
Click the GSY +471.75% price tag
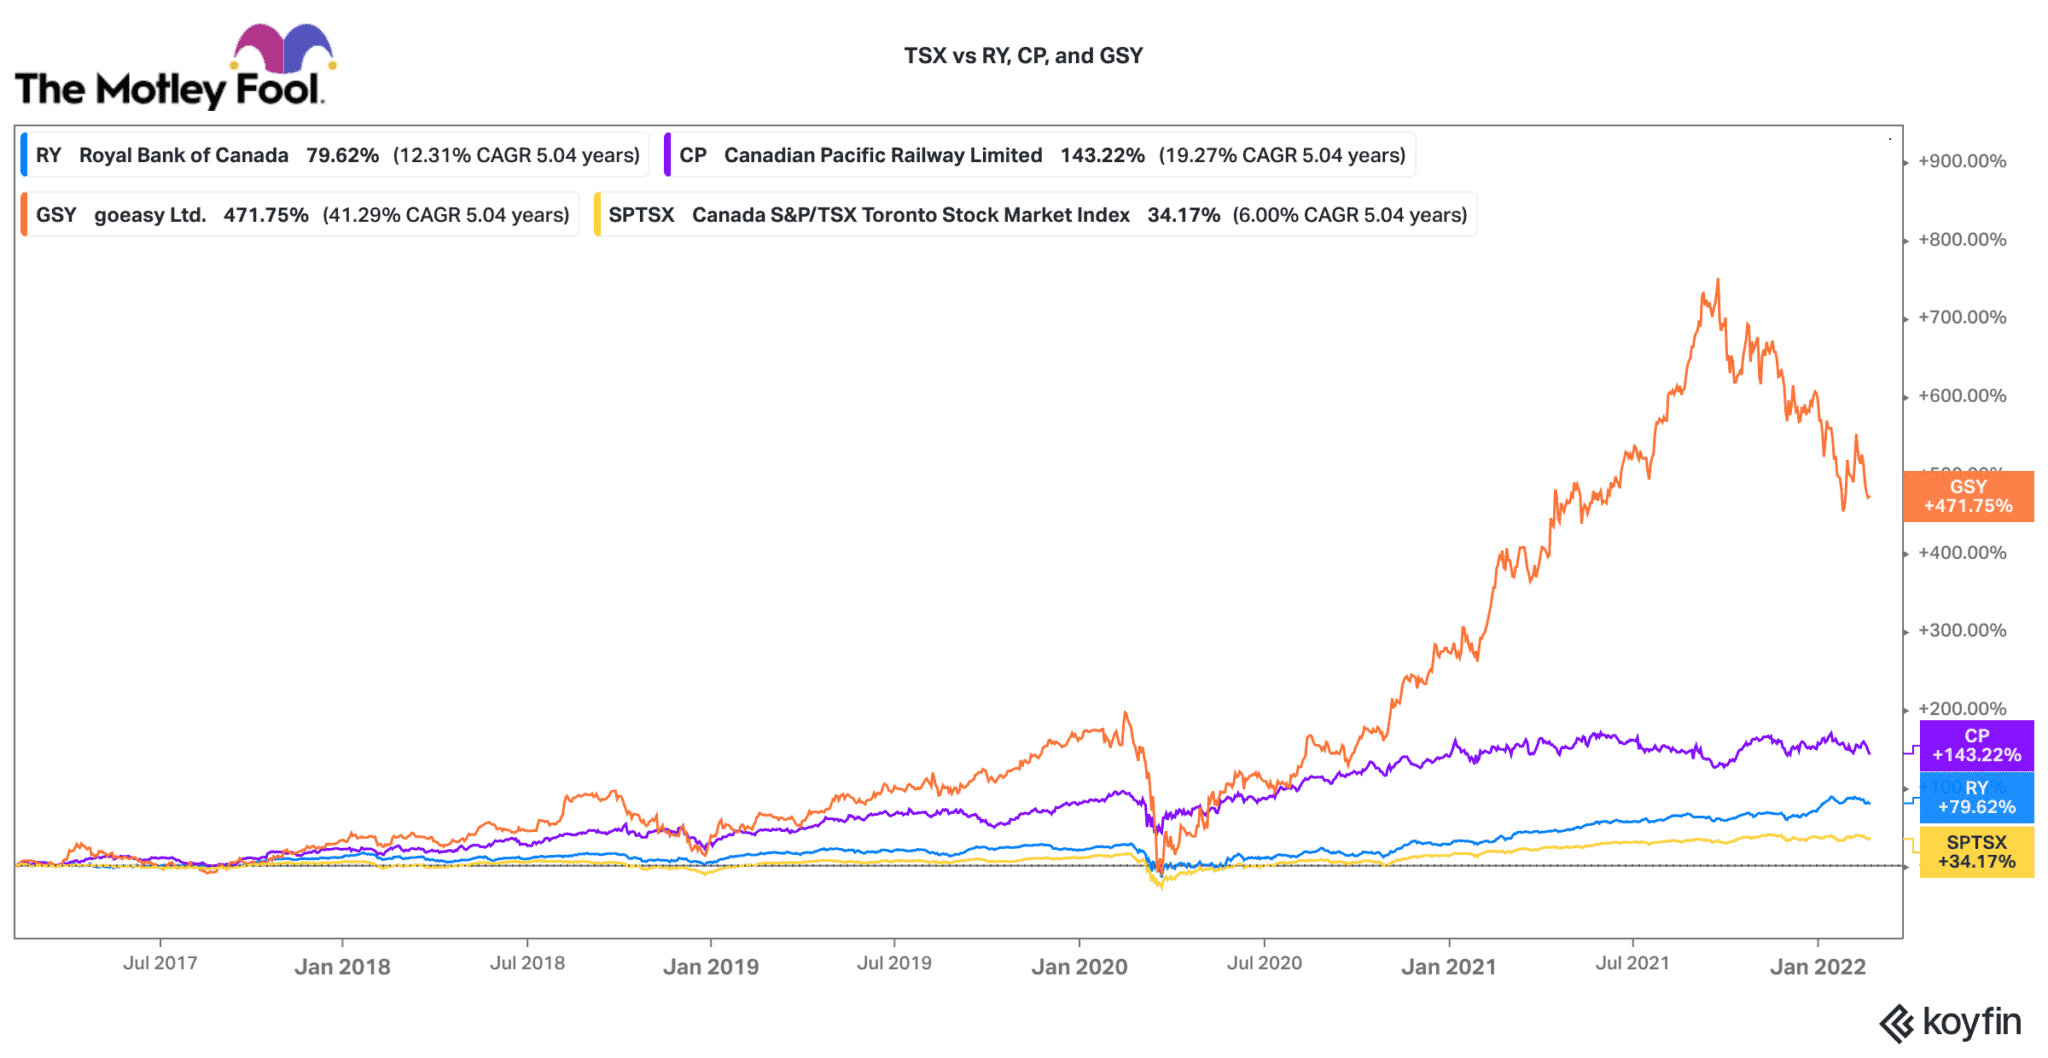[1968, 496]
